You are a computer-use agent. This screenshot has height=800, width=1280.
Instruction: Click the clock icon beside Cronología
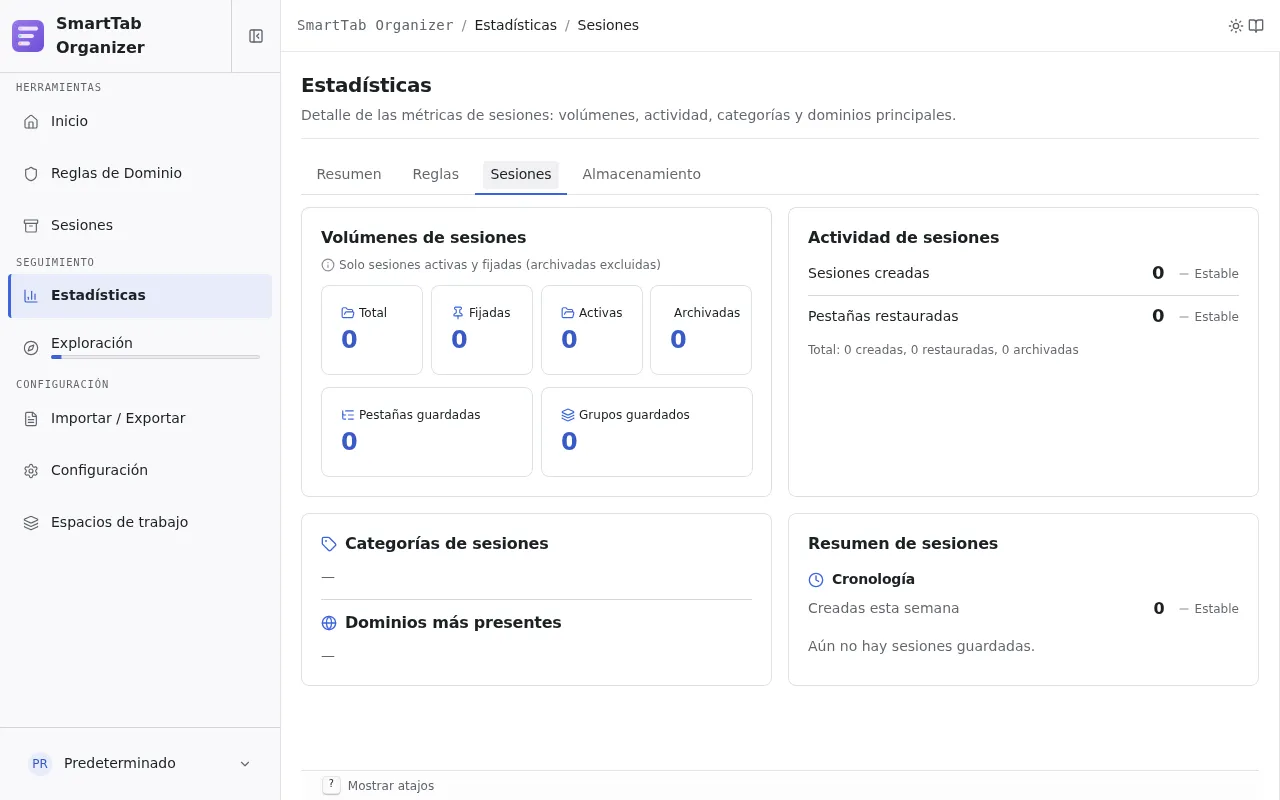coord(816,580)
